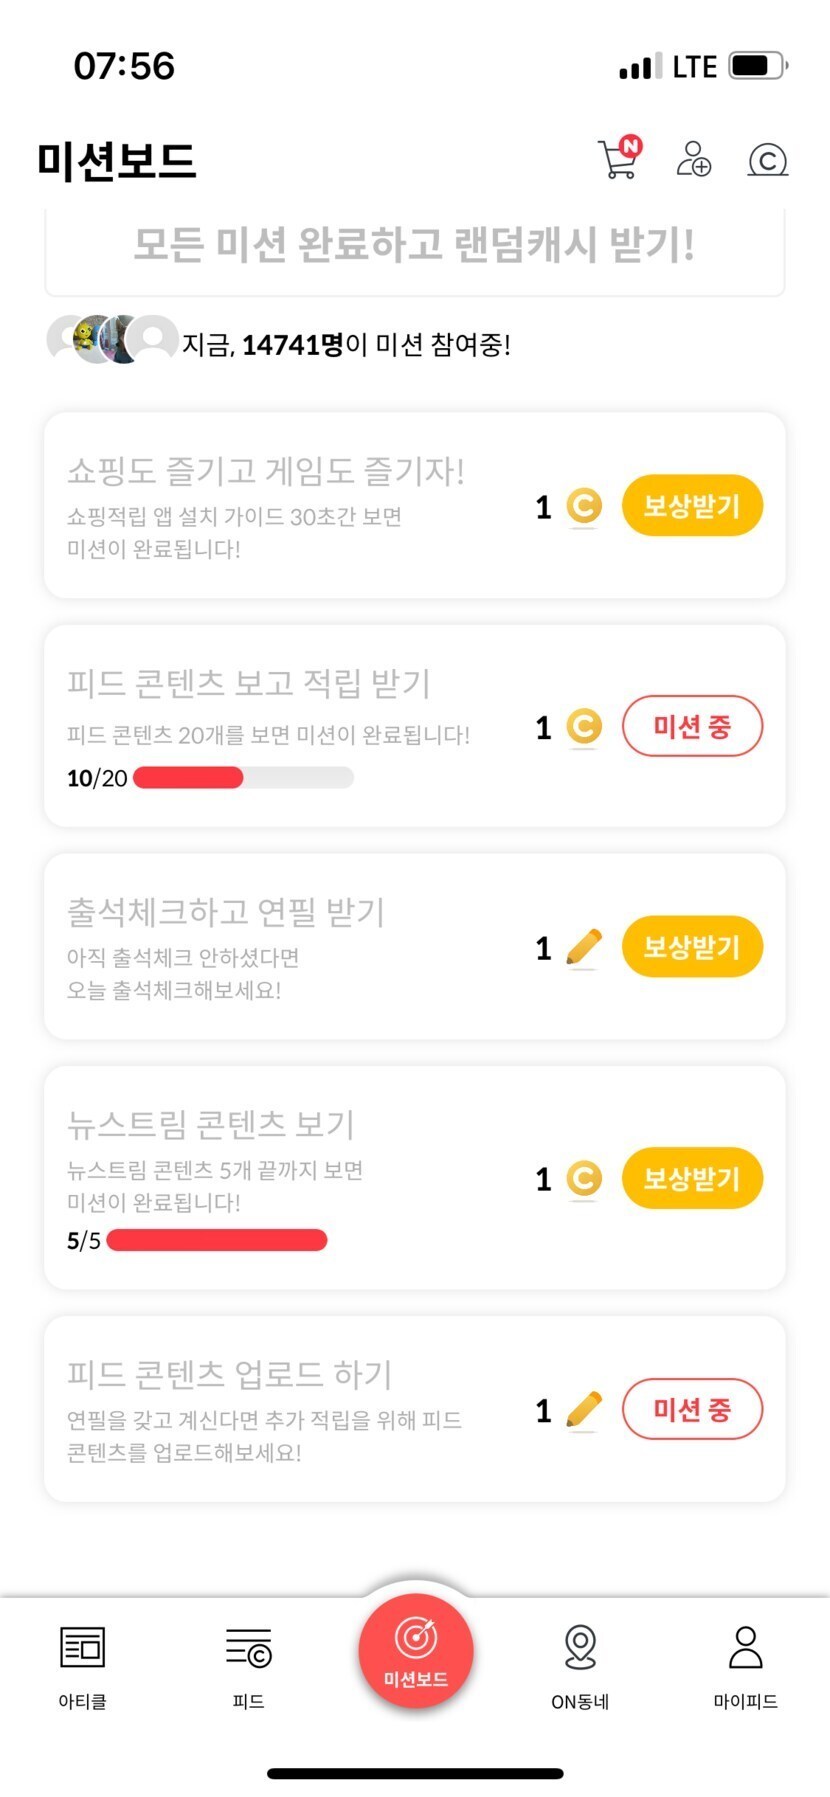Tap the pencil icon on upload mission
Screen dimensions: 830x1797
point(584,1410)
